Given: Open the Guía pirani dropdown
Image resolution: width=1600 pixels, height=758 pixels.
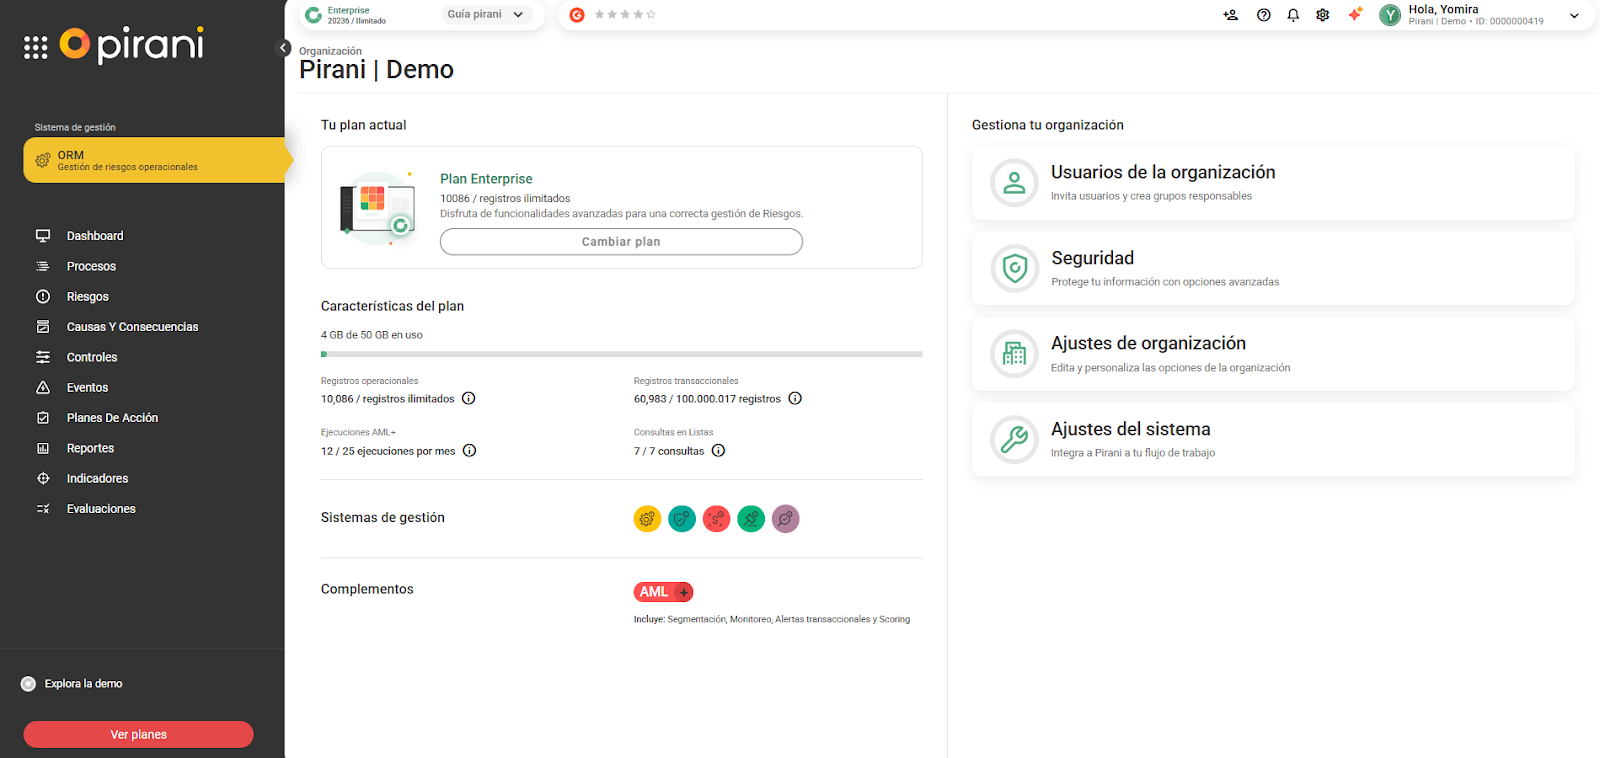Looking at the screenshot, I should [x=486, y=15].
